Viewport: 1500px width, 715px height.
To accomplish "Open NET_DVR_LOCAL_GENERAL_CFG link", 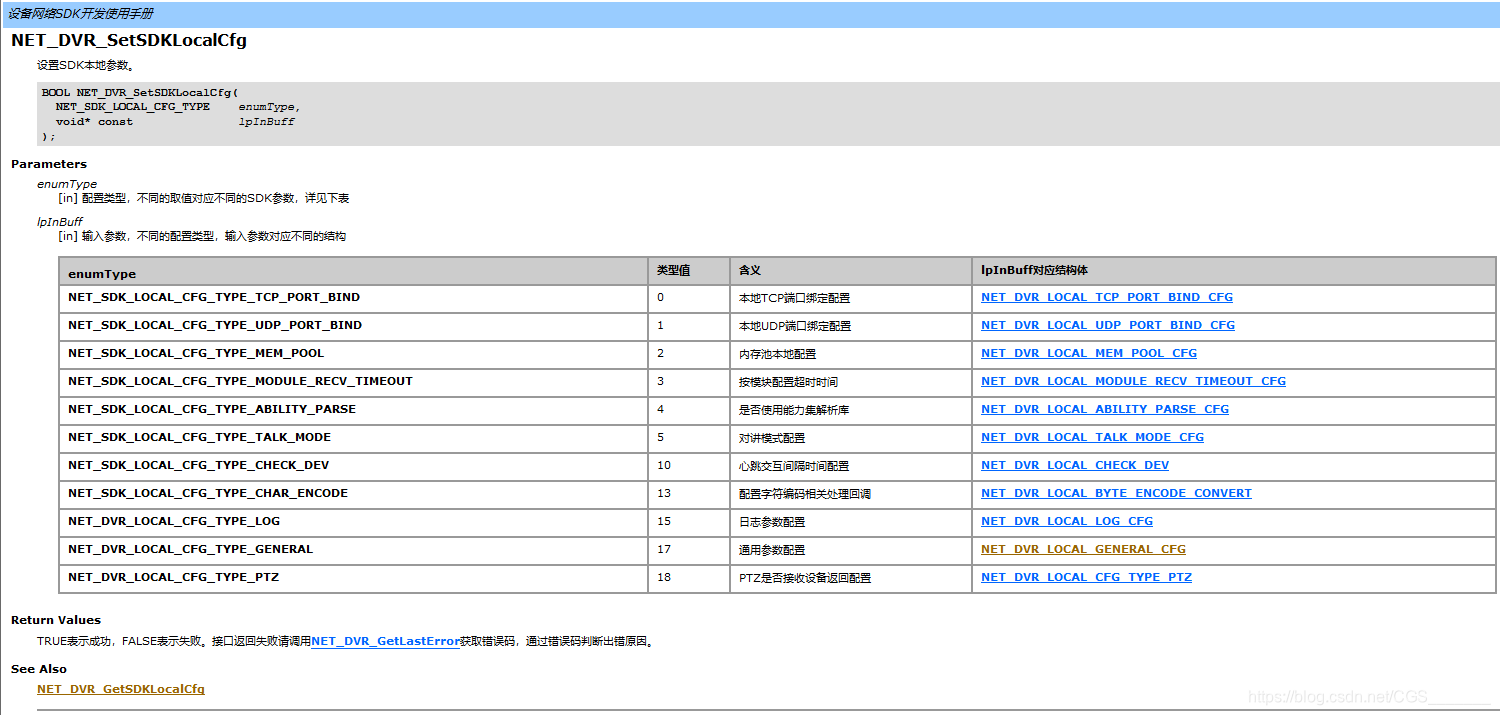I will [x=1083, y=549].
